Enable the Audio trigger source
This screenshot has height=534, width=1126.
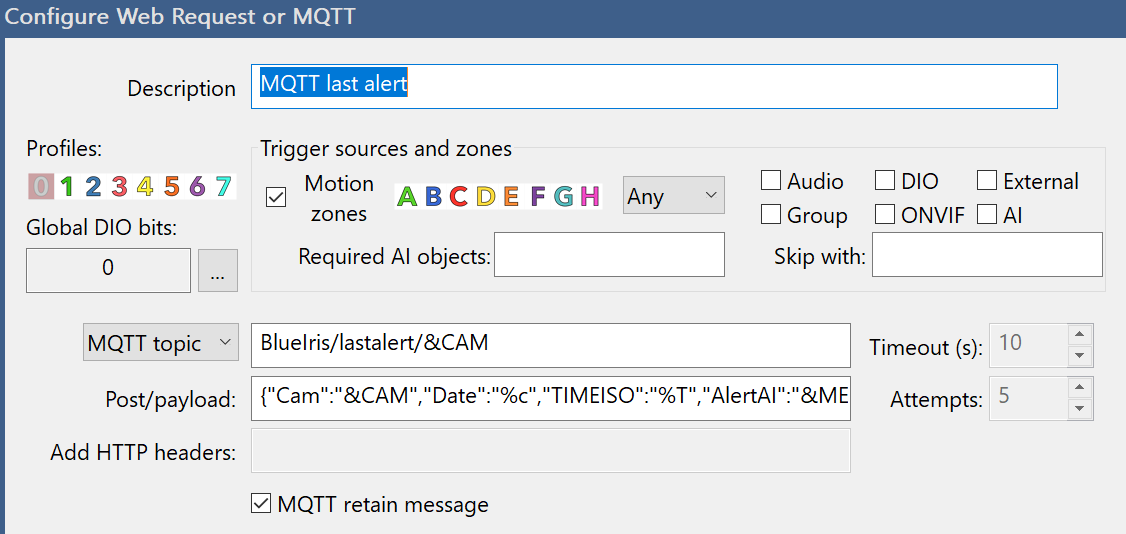coord(771,181)
